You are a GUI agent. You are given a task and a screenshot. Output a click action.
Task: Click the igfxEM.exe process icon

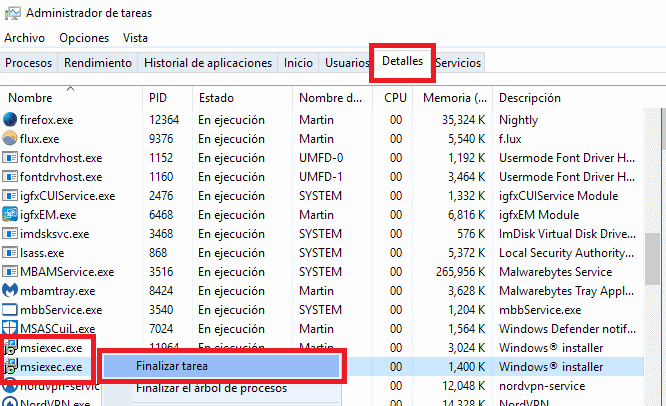coord(10,214)
